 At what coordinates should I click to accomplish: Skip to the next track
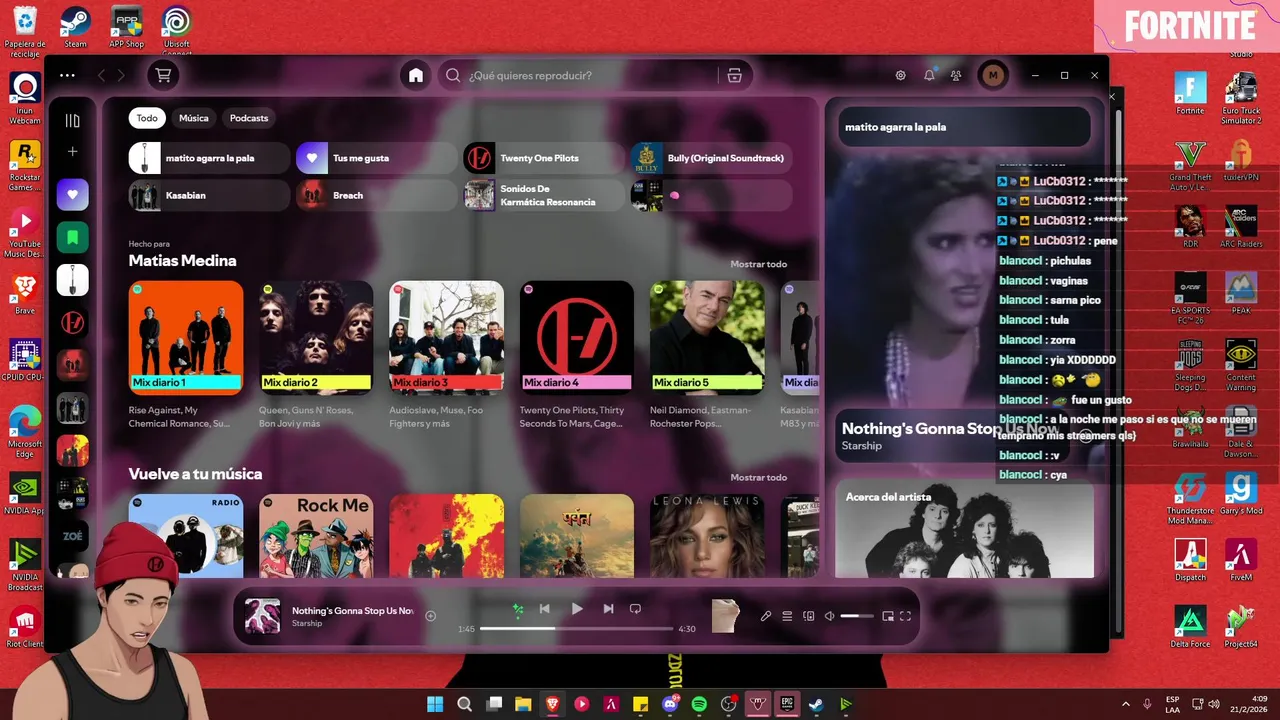608,608
